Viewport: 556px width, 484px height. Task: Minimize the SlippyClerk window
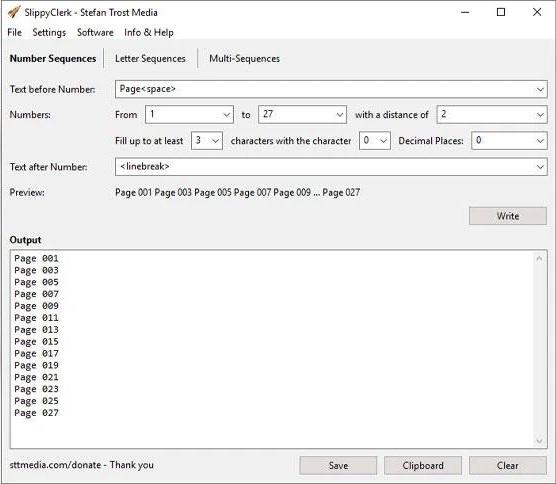(465, 12)
